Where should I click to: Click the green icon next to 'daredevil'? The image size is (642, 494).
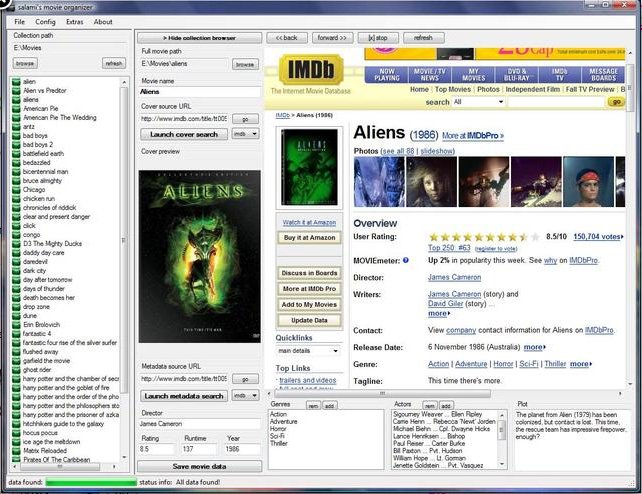tap(16, 262)
